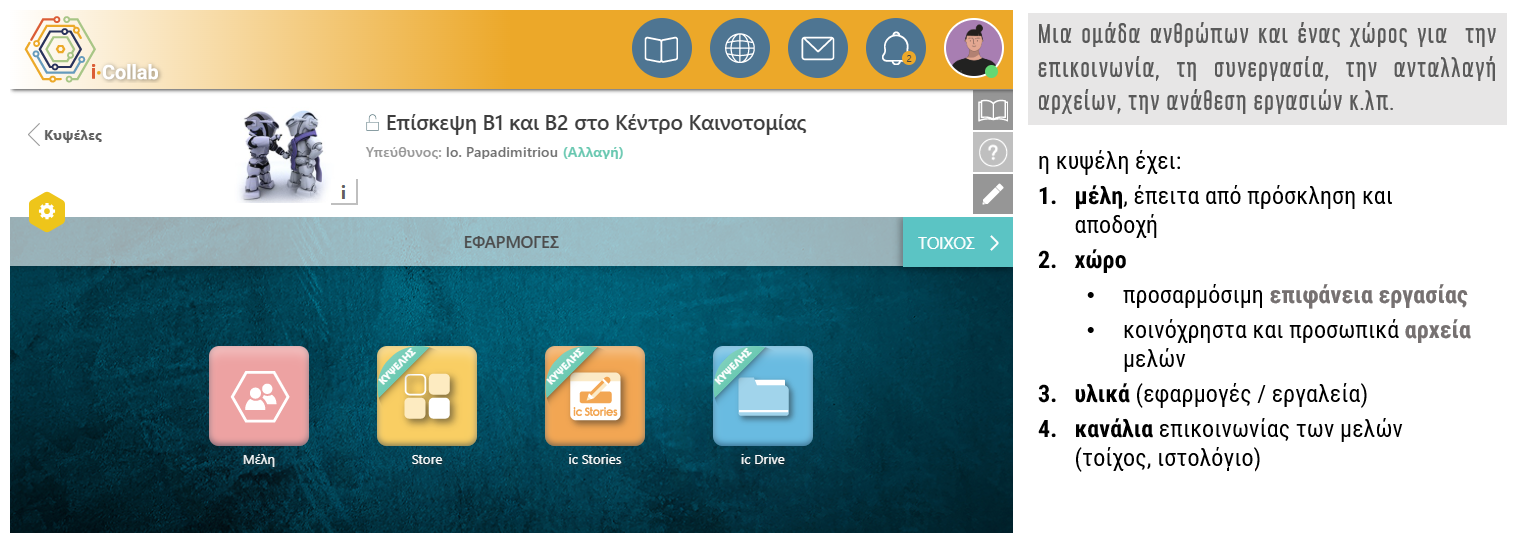Viewport: 1517px width, 542px height.
Task: Open the yellow hexagon settings gear
Action: [48, 211]
